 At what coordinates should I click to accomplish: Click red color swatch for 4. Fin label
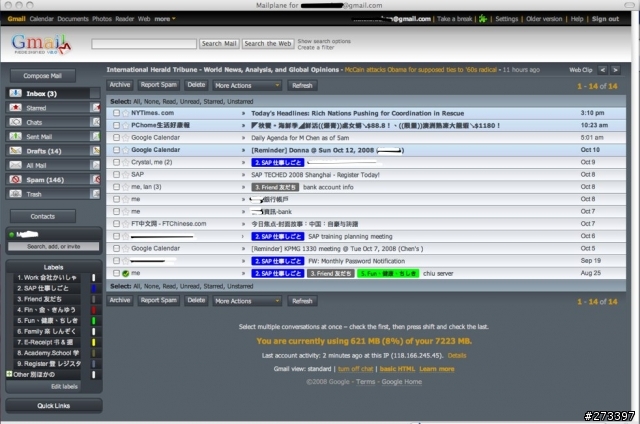coord(93,310)
